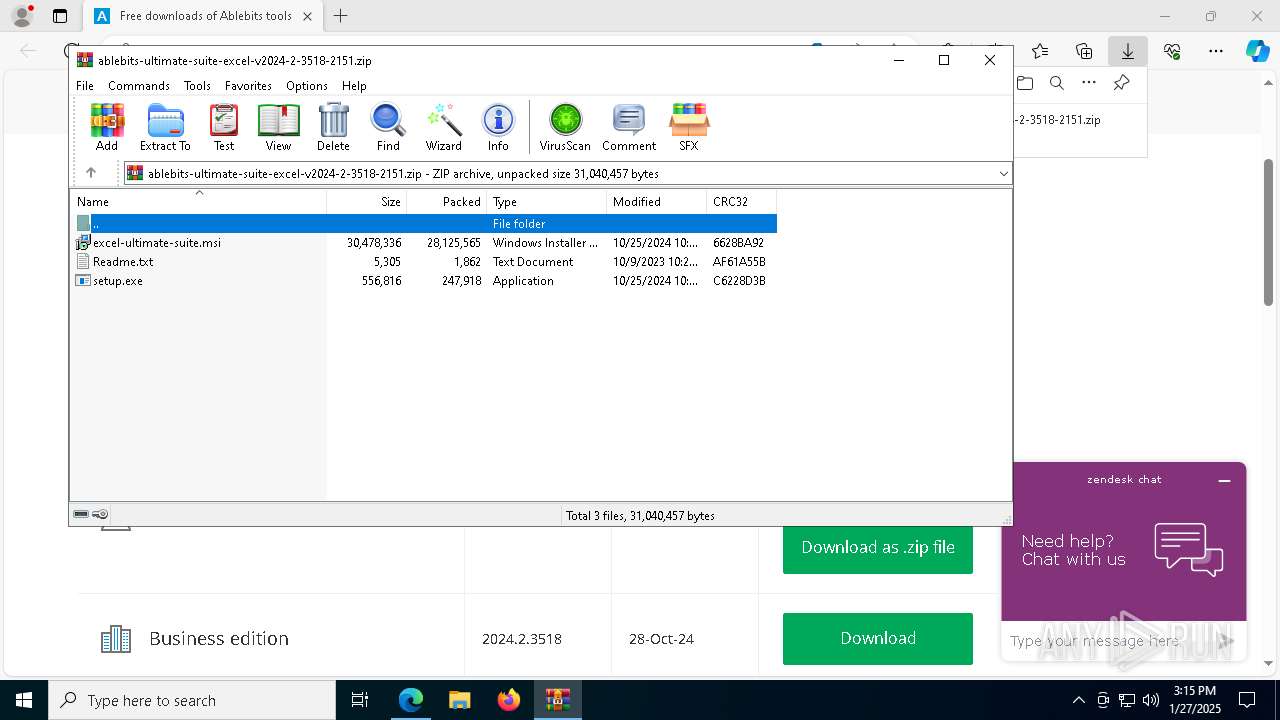Minimize the zendesk chat widget

1224,481
